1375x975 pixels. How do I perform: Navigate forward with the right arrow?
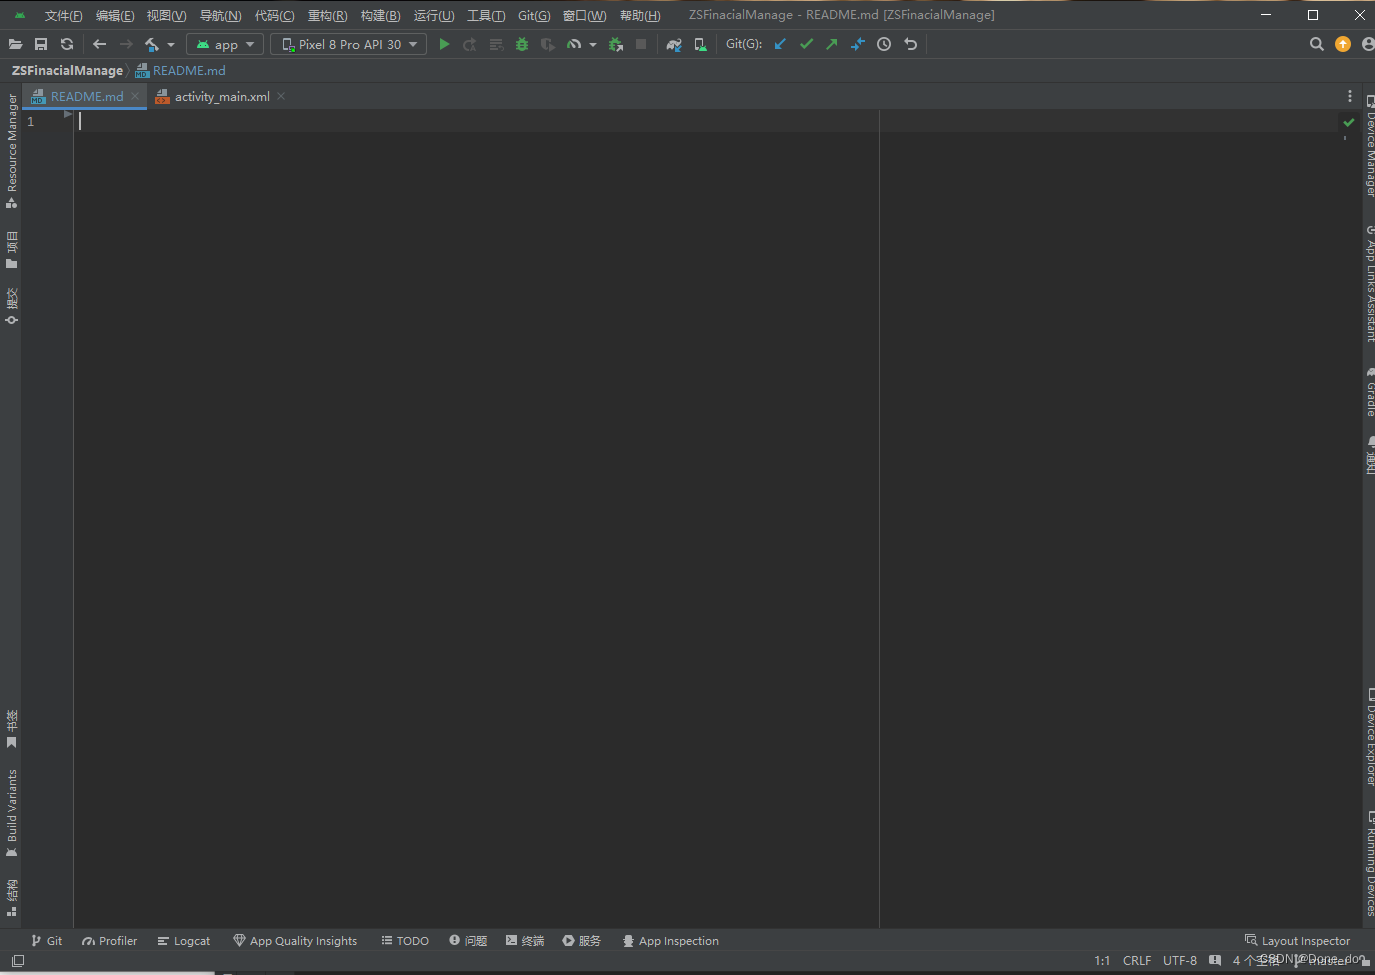pos(126,44)
